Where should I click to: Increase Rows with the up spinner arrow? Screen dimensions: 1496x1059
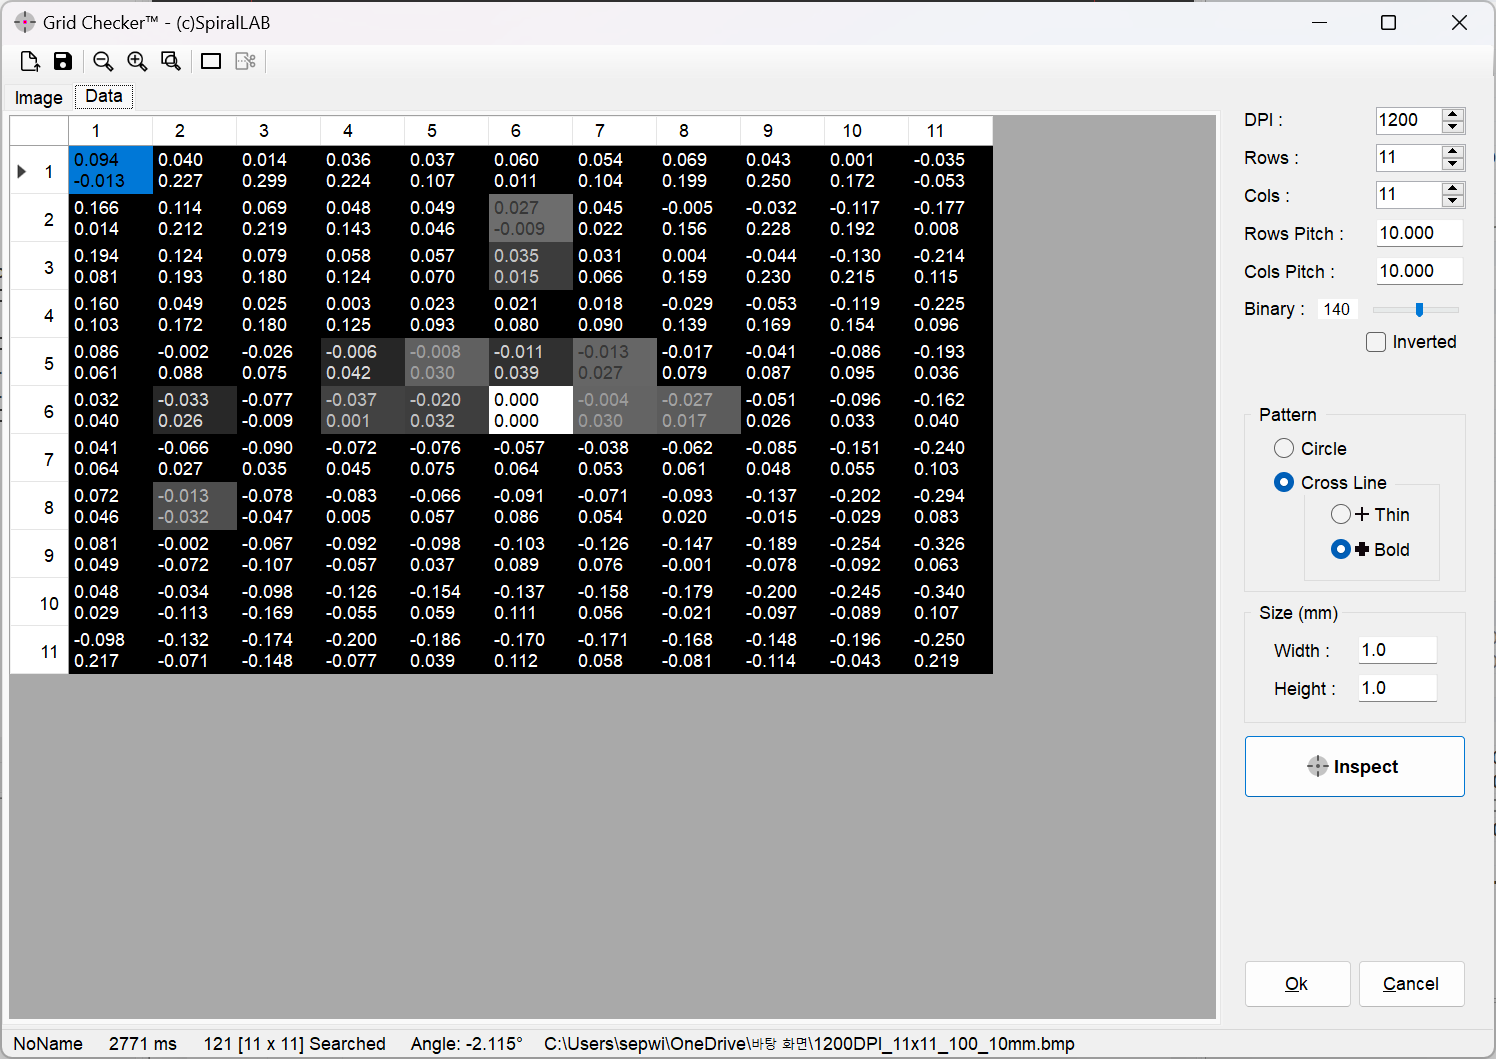point(1453,152)
